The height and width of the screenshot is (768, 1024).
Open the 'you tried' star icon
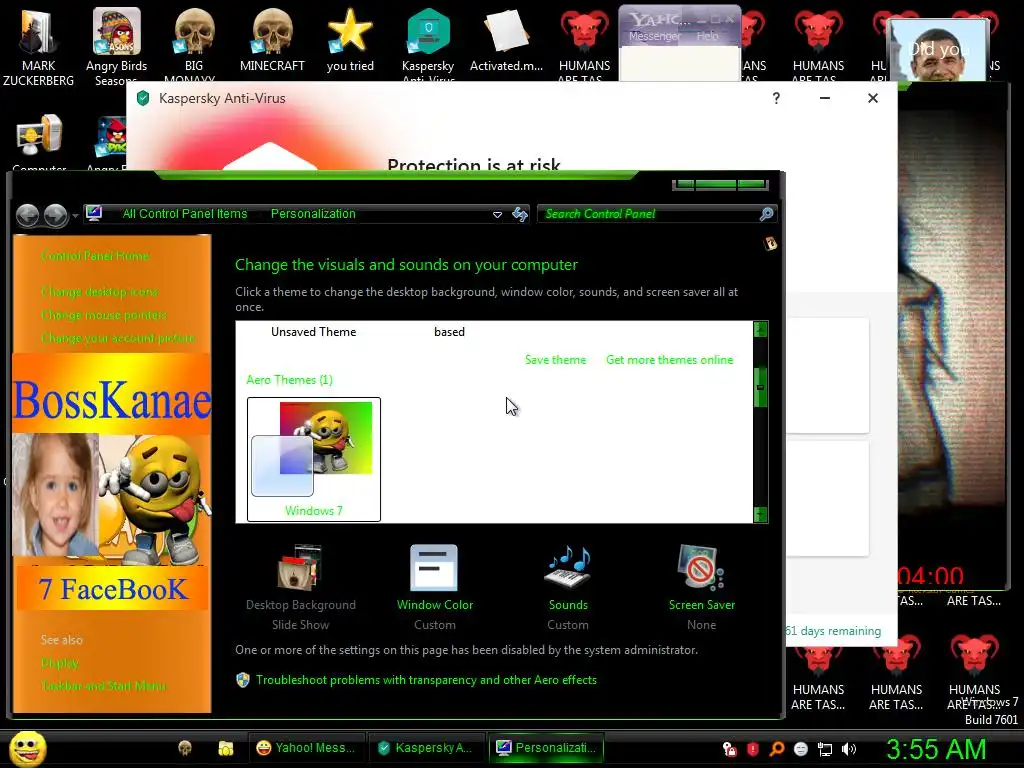pyautogui.click(x=350, y=40)
